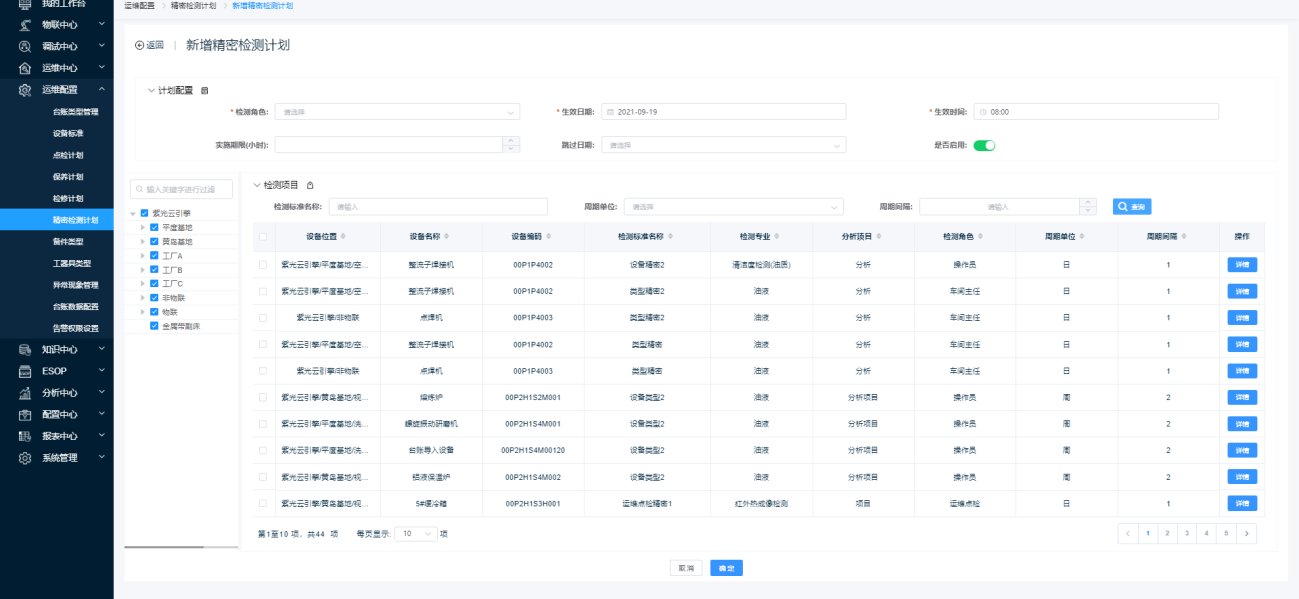Click the ESOP sidebar icon
This screenshot has height=599, width=1299.
[x=25, y=371]
